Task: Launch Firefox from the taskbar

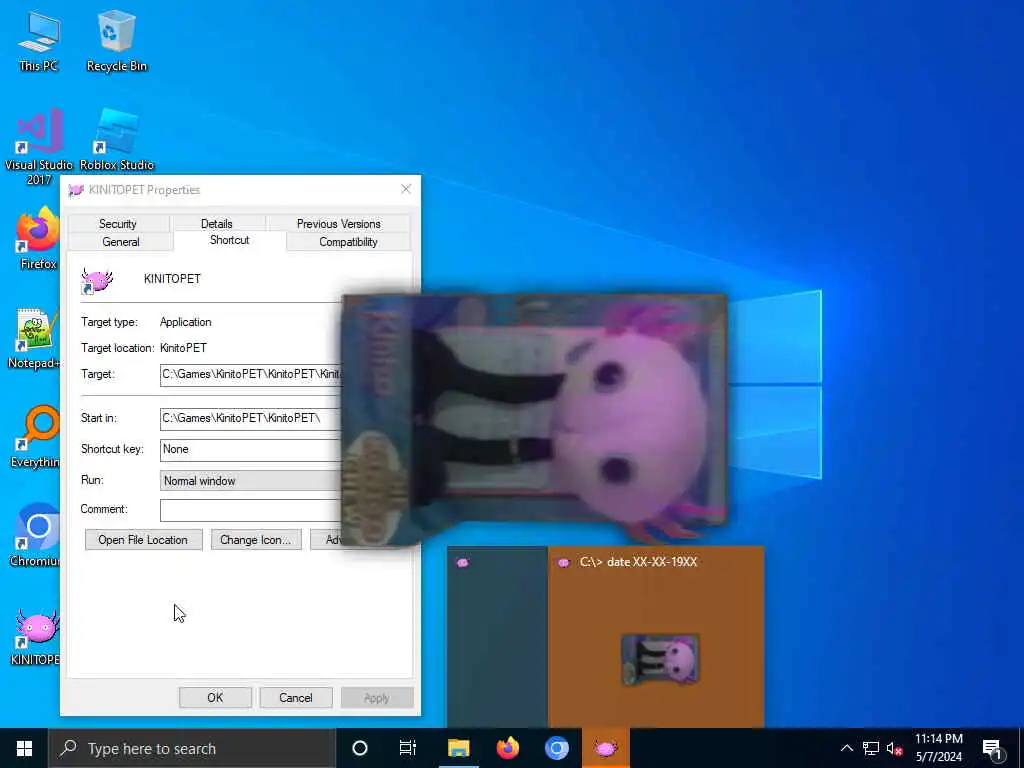Action: click(x=507, y=748)
